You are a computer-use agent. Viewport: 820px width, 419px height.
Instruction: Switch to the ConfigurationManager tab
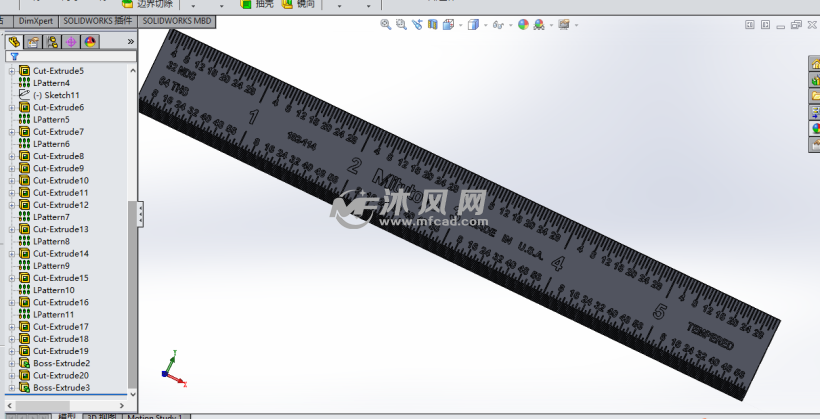click(52, 41)
